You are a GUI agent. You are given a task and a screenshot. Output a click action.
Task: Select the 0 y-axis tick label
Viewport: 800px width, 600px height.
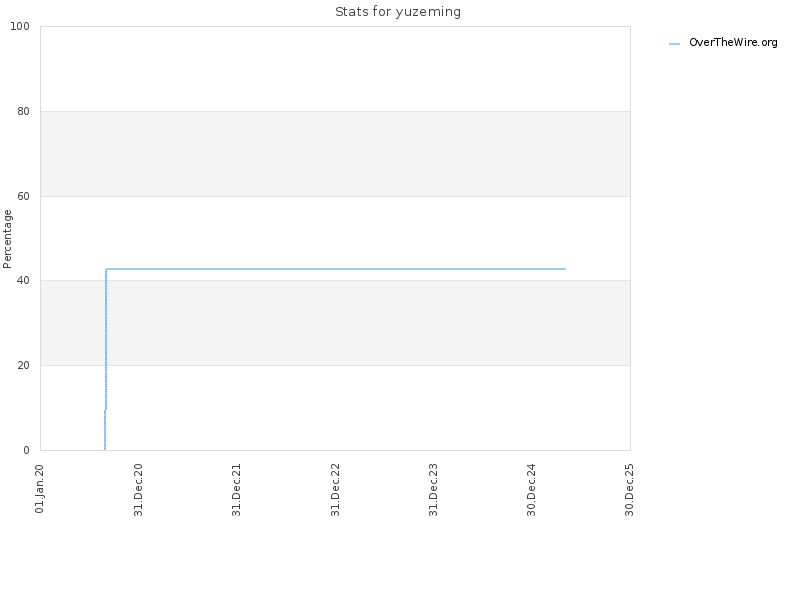[27, 450]
